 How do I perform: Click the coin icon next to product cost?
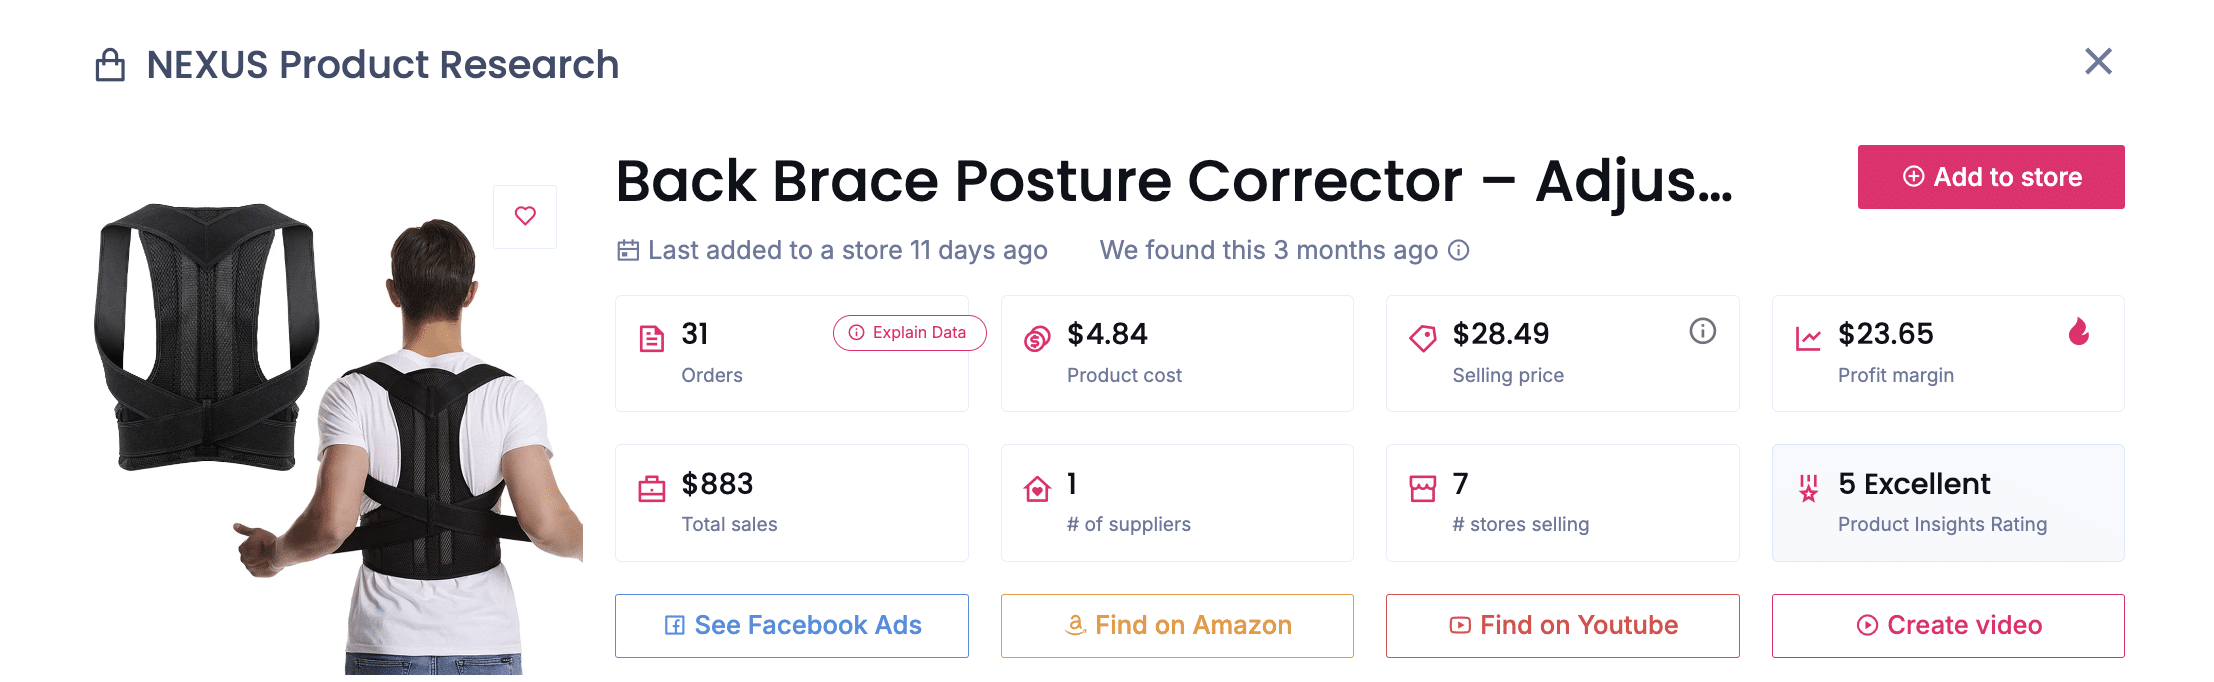click(1036, 338)
